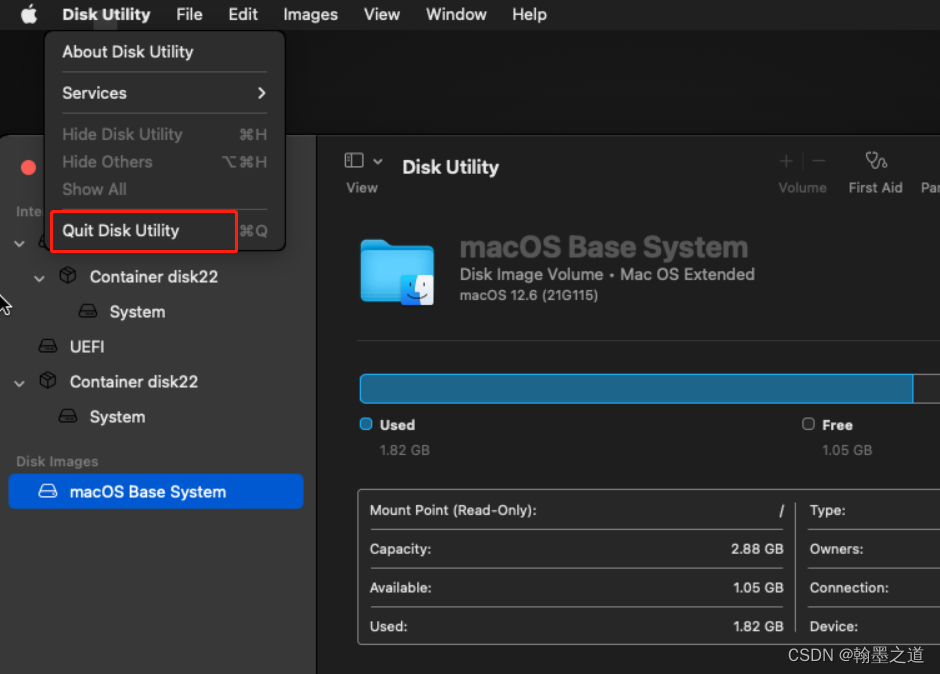Collapse the first Container disk22 chevron
The width and height of the screenshot is (940, 674).
(x=40, y=278)
